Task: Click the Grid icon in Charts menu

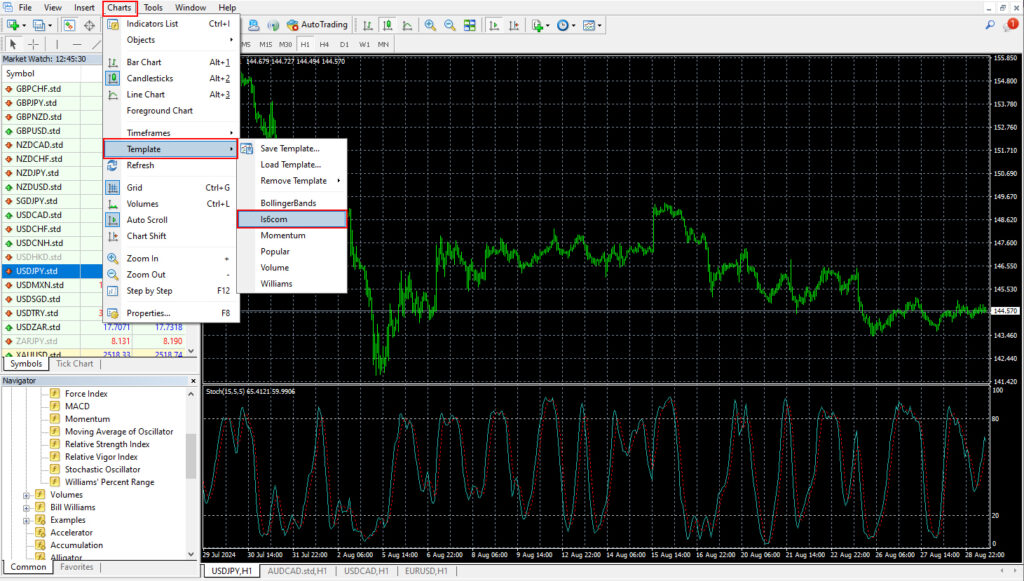Action: (x=113, y=187)
